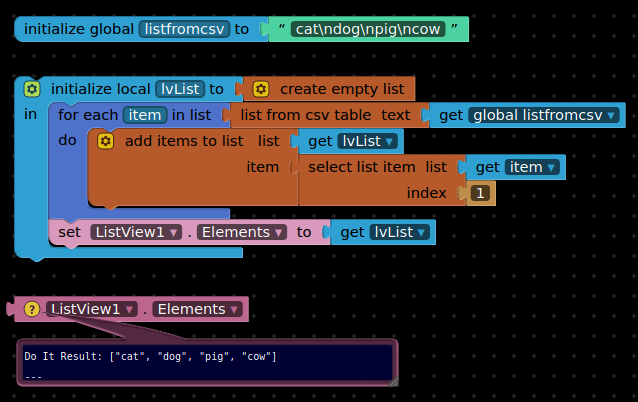Click "set" label on pink block
Viewport: 638px width, 402px height.
click(x=69, y=232)
